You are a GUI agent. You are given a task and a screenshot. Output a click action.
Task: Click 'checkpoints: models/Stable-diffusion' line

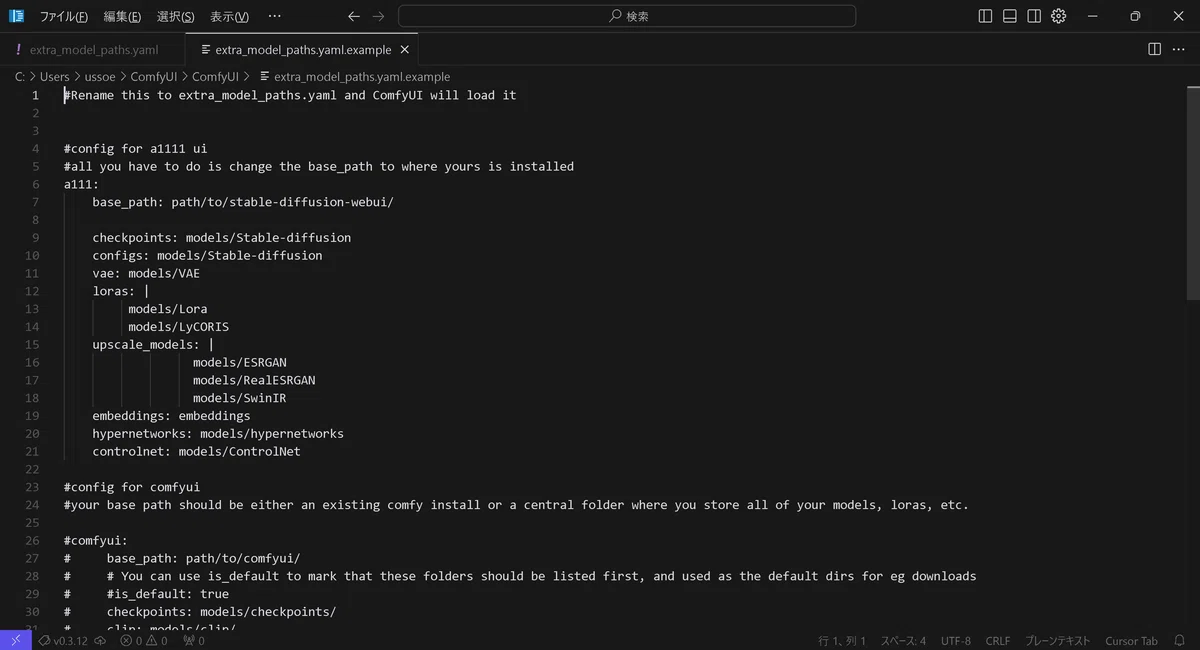click(222, 238)
